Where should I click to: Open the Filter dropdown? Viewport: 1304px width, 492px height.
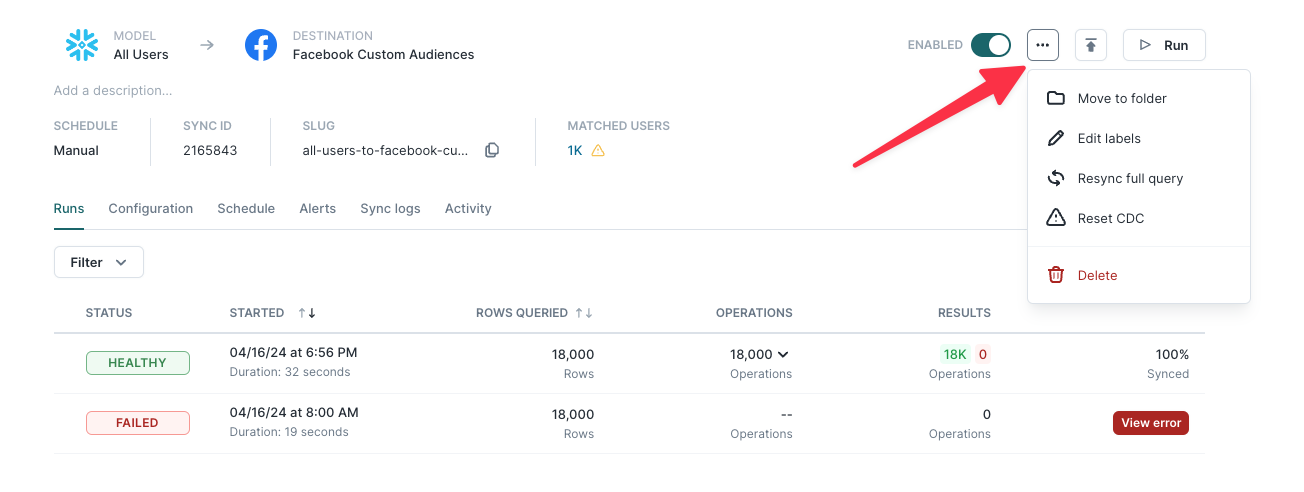click(x=98, y=262)
